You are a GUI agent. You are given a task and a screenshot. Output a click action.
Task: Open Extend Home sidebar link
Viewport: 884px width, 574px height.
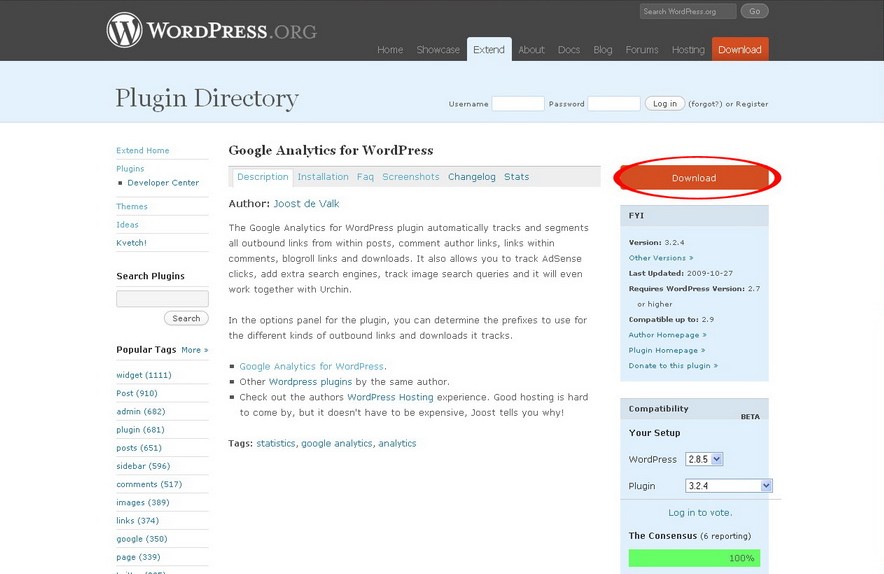[x=143, y=151]
